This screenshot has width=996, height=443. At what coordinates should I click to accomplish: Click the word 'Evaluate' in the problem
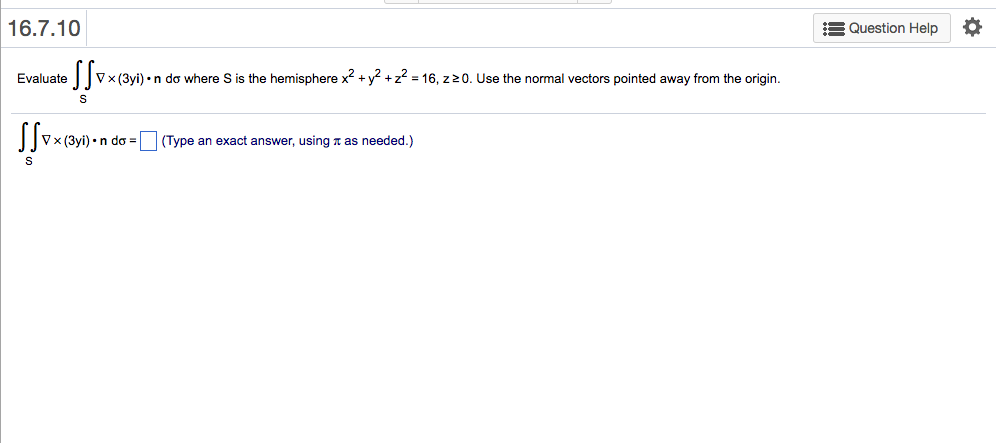[42, 79]
